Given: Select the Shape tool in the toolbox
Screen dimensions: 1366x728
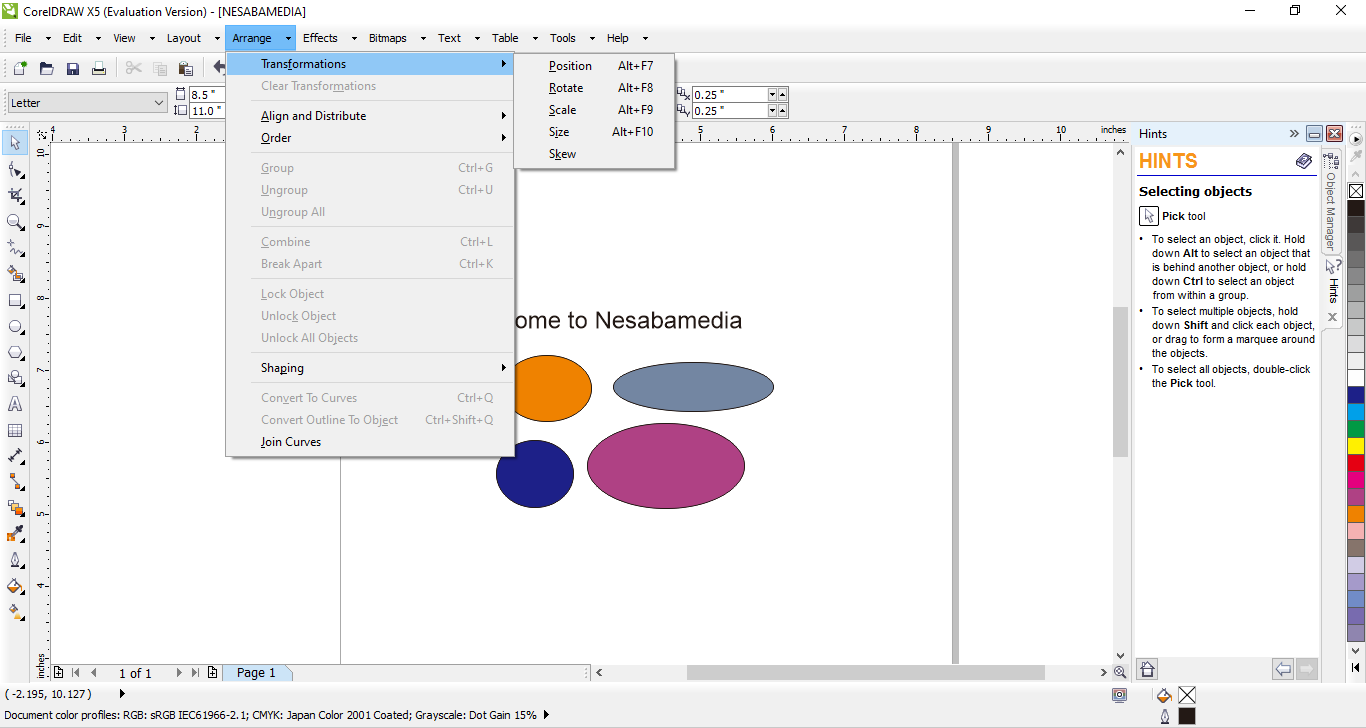Looking at the screenshot, I should [x=15, y=170].
